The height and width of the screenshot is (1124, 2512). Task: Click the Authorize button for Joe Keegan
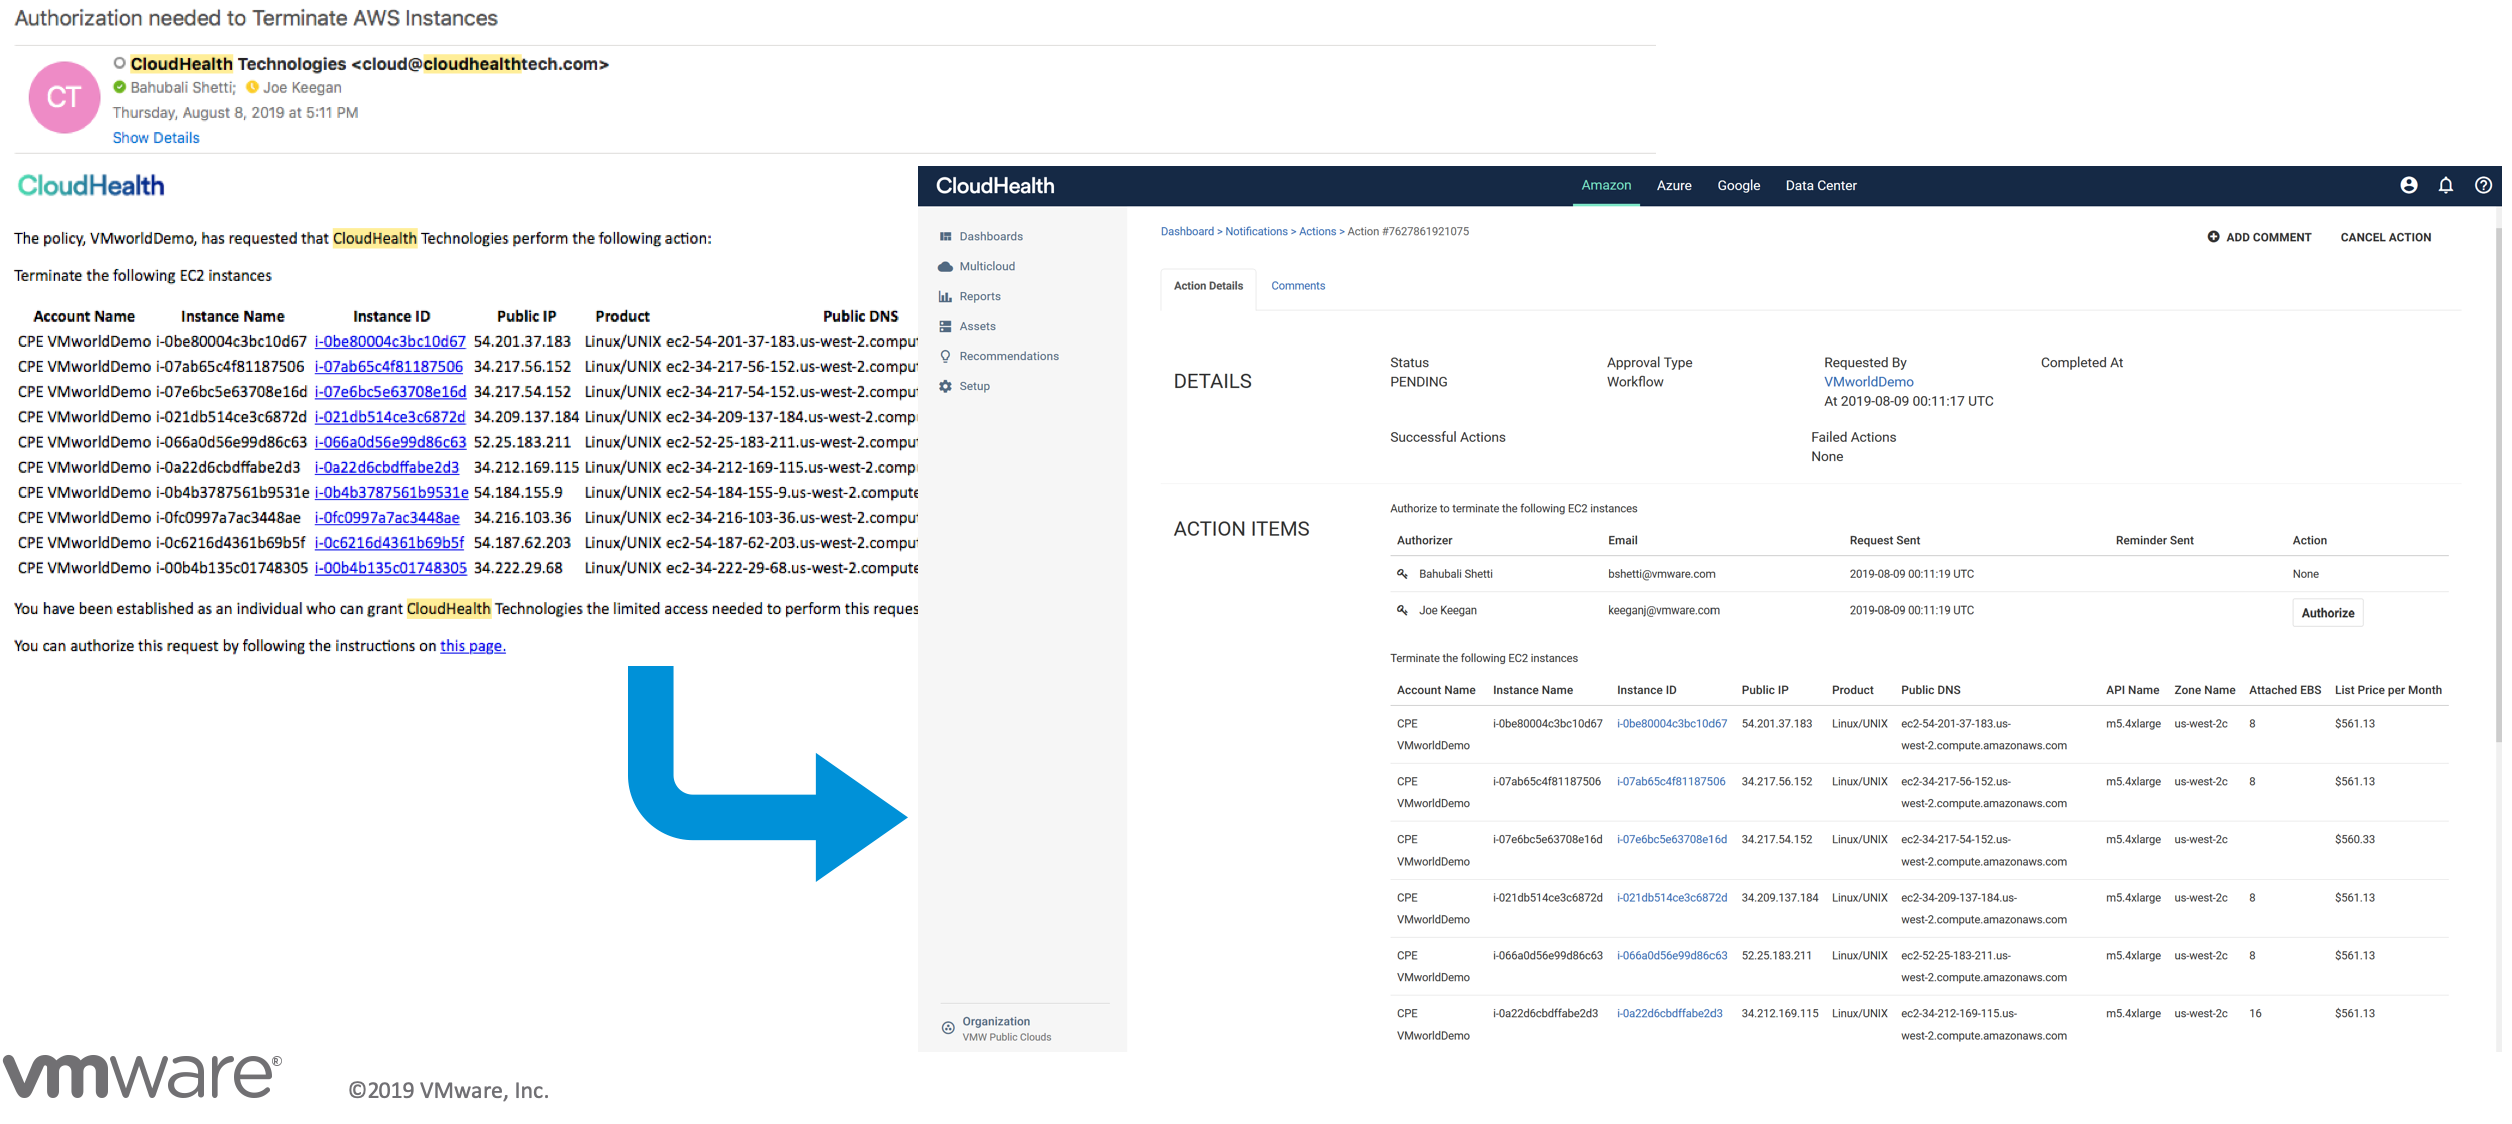point(2327,613)
